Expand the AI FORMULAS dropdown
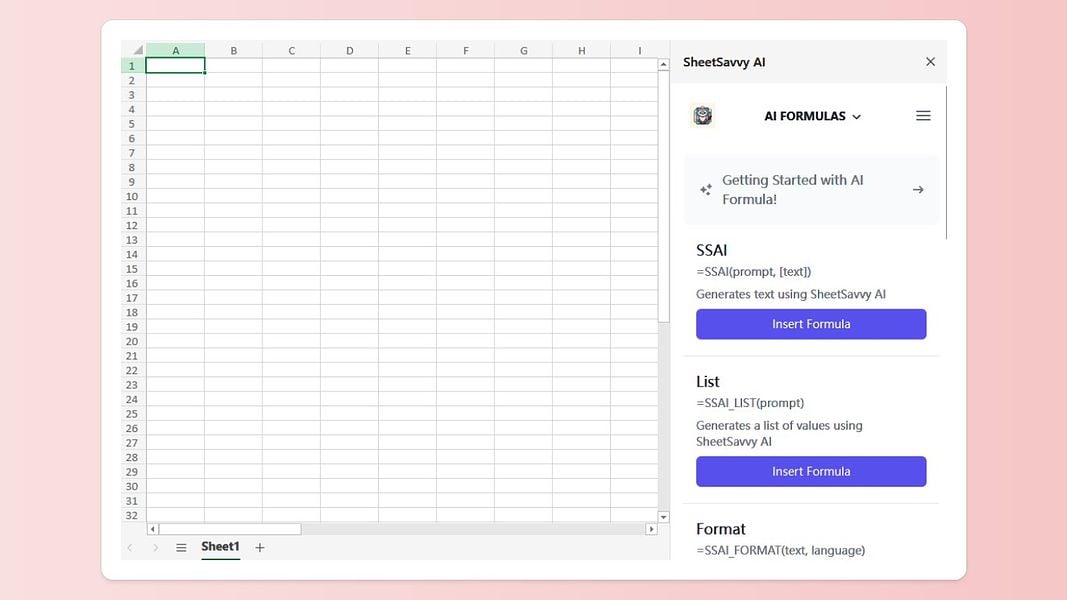The width and height of the screenshot is (1067, 600). tap(812, 116)
